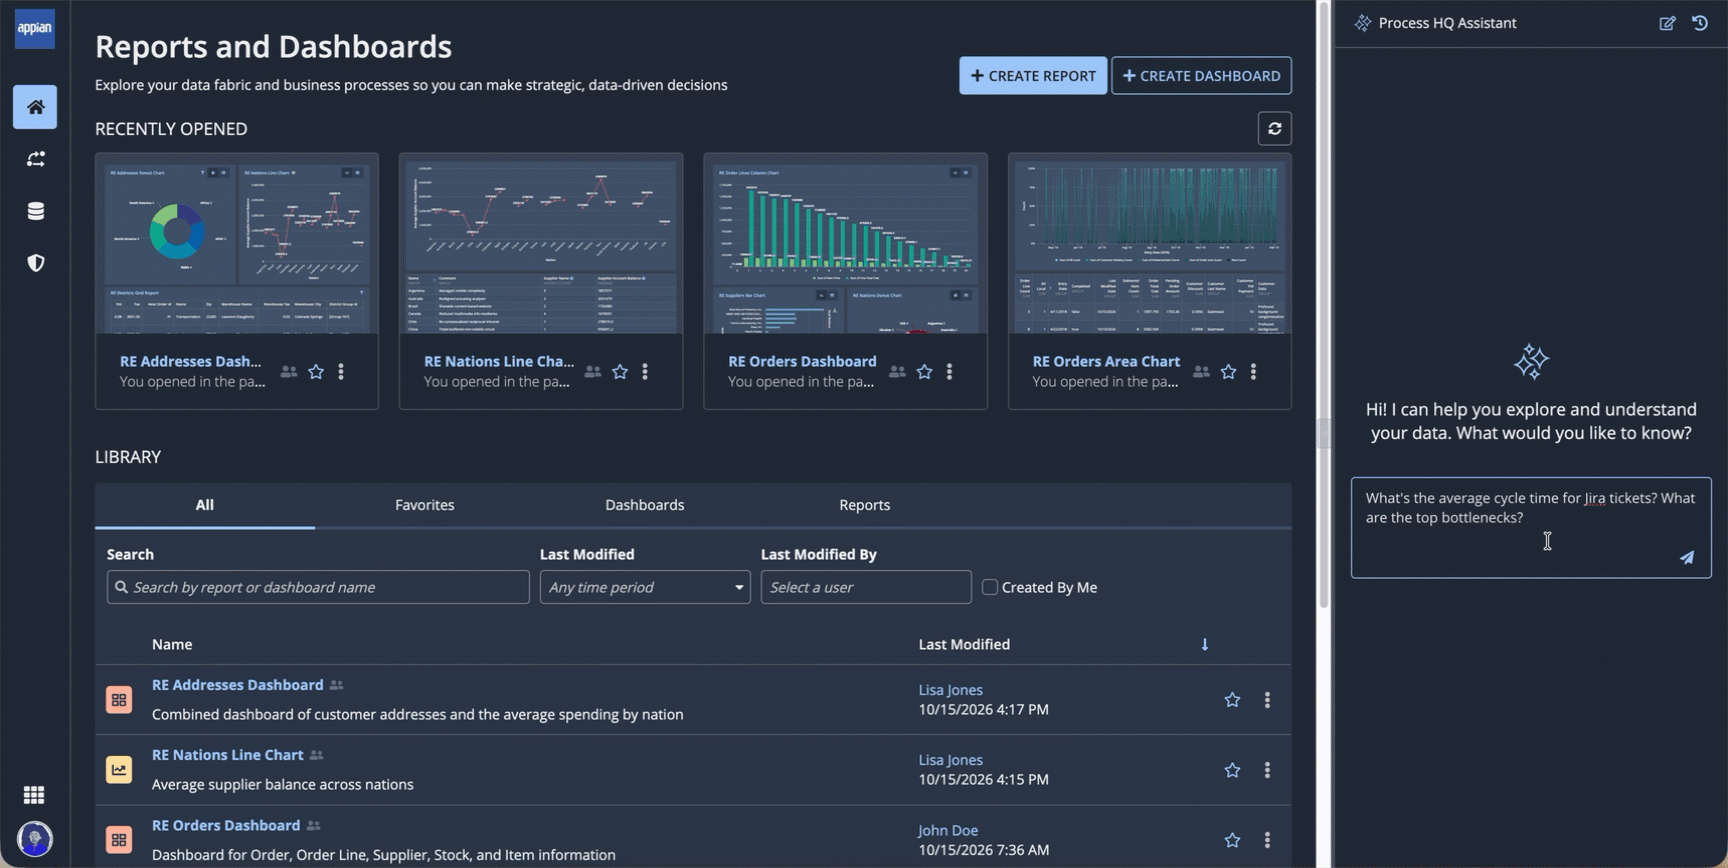Click the Create Dashboard button
This screenshot has width=1728, height=868.
(x=1201, y=76)
